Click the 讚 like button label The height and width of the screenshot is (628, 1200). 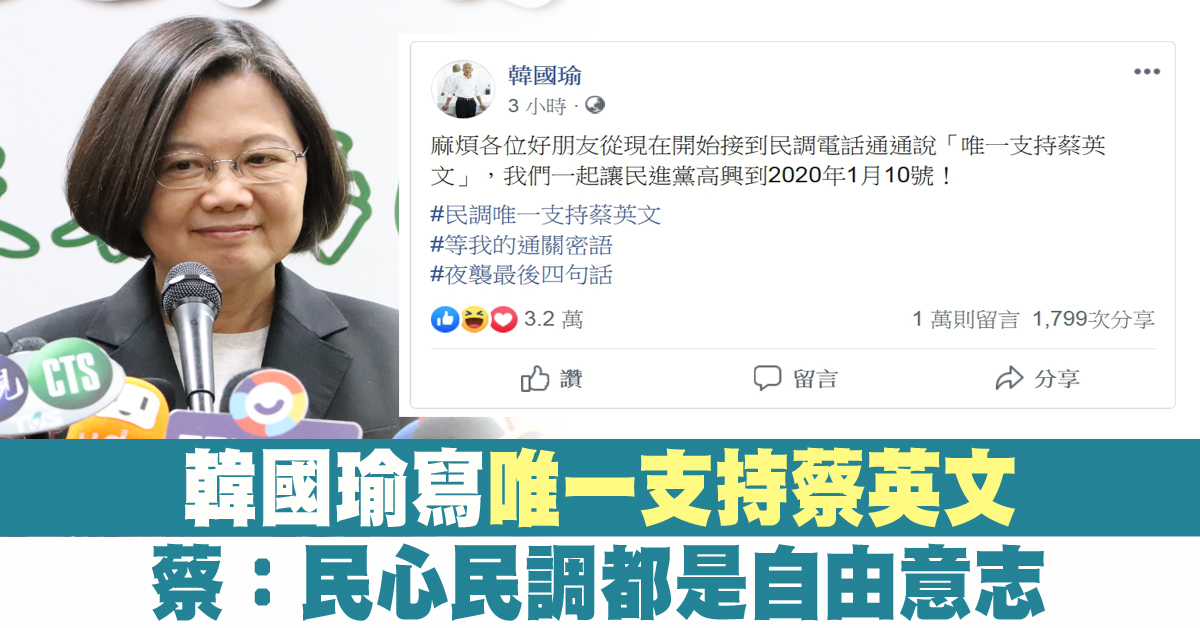pos(571,379)
